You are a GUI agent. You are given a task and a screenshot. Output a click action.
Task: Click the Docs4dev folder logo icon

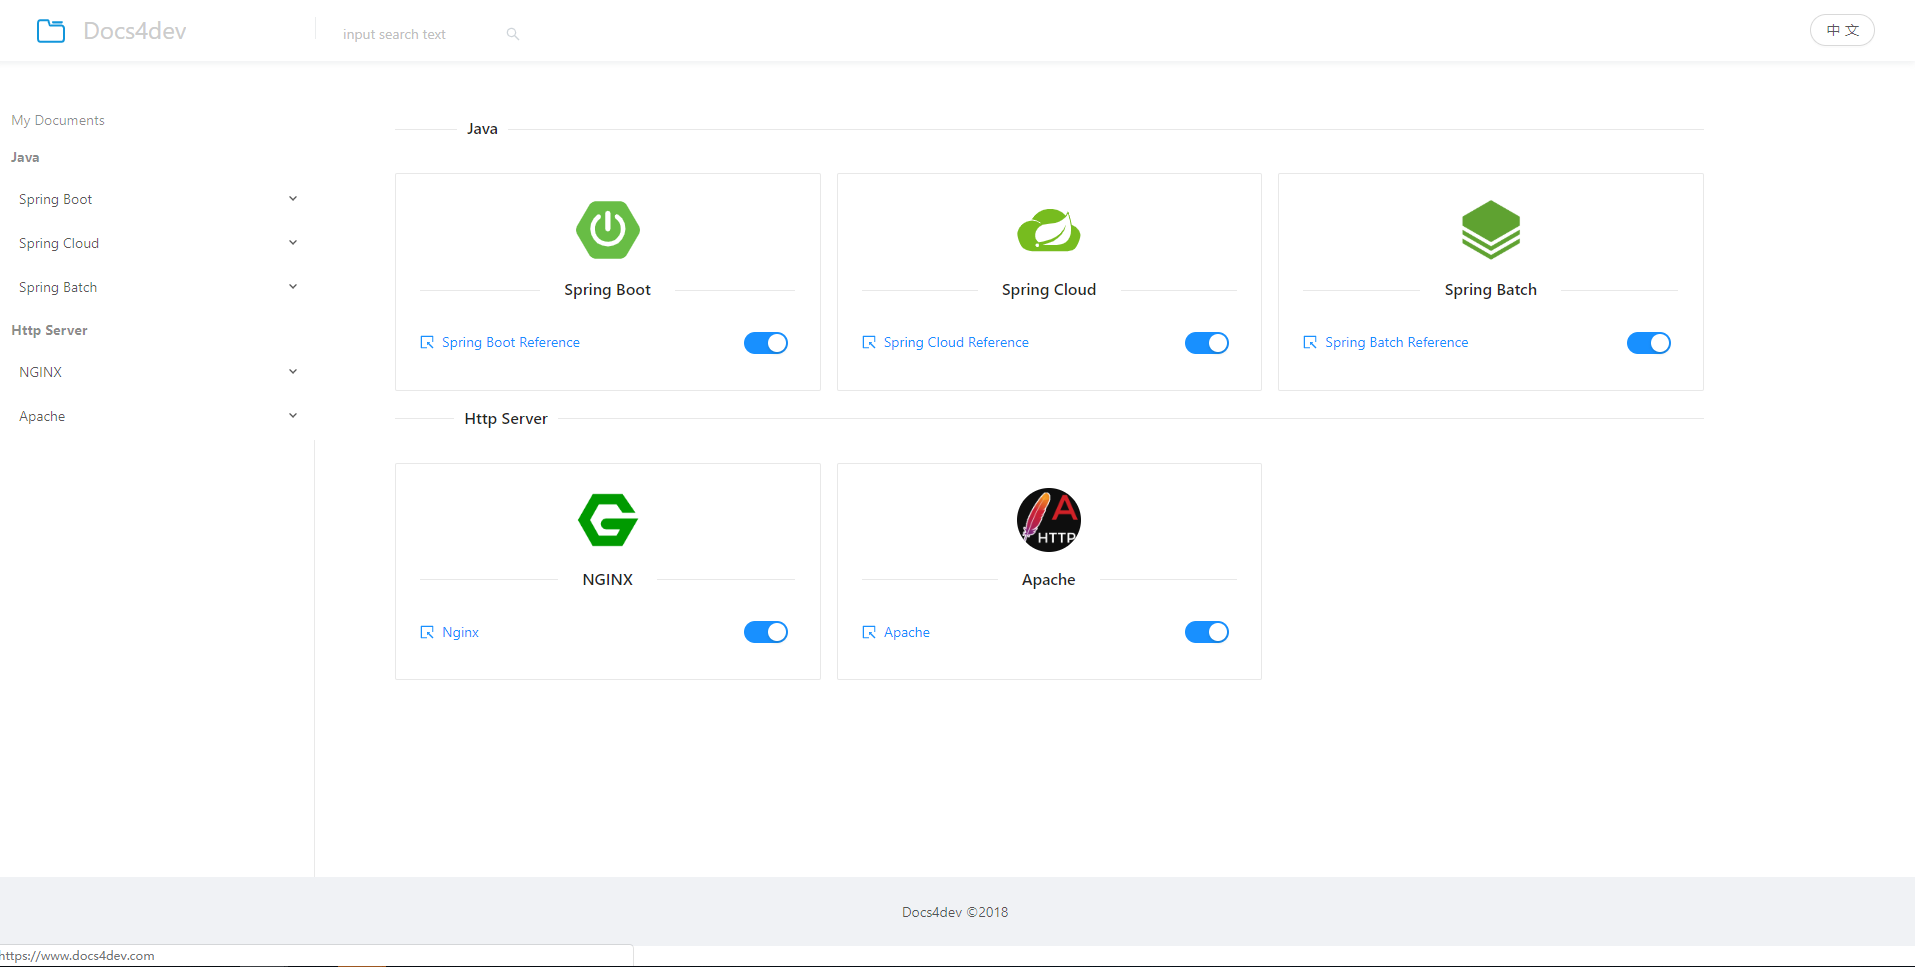coord(51,31)
